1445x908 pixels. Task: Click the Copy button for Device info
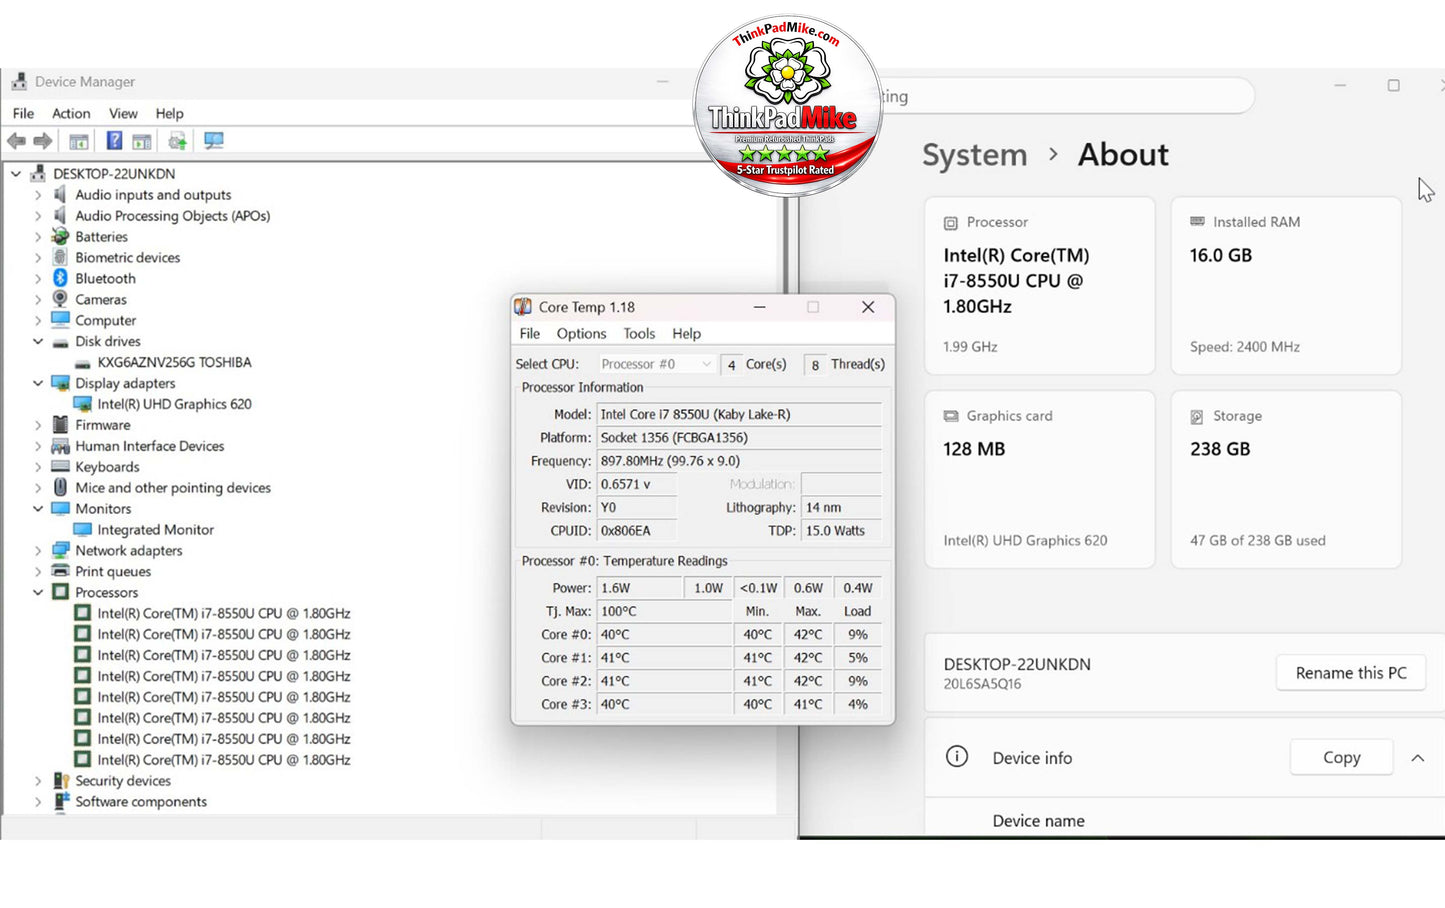(x=1341, y=757)
